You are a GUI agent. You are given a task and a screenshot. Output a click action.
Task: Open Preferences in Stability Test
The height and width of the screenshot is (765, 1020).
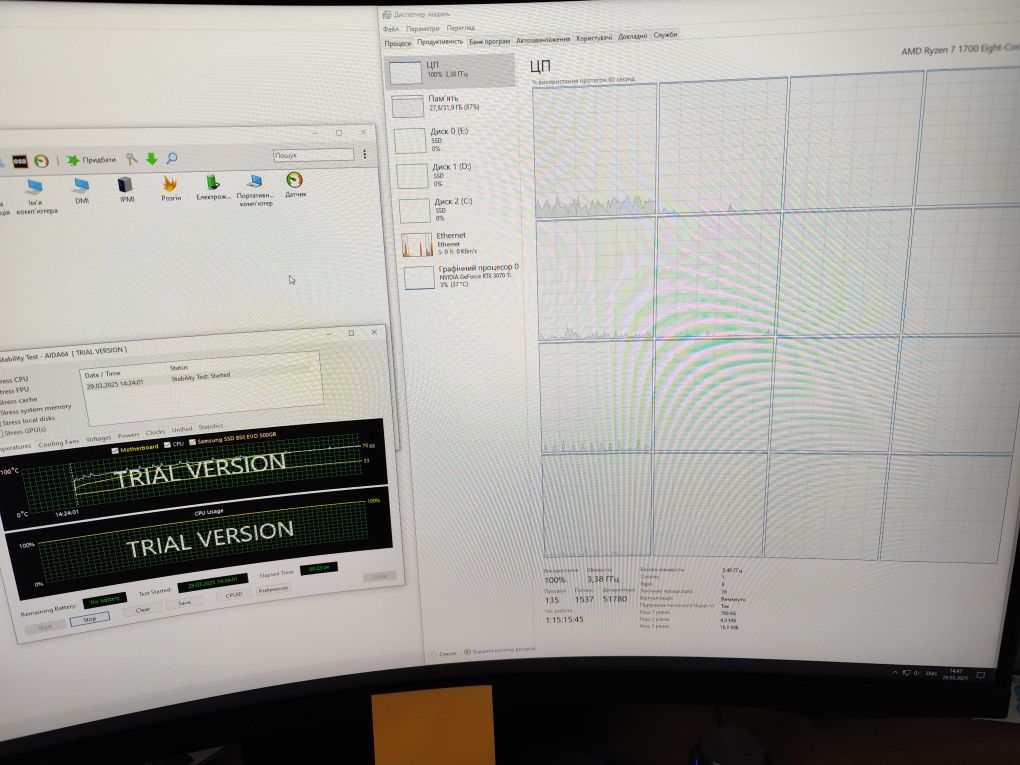tap(273, 589)
